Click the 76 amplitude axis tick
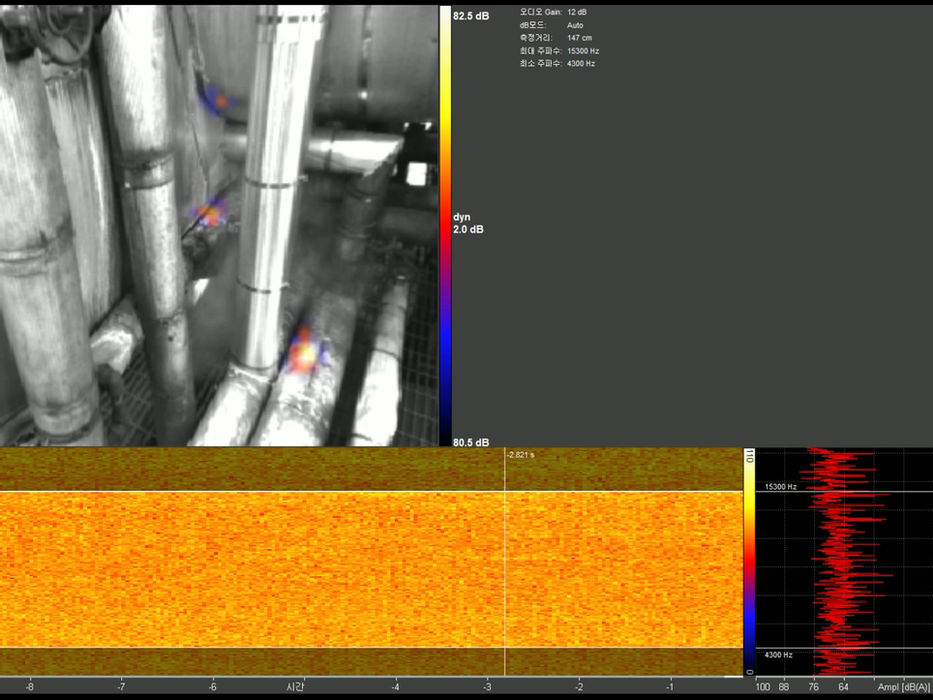933x700 pixels. pos(813,687)
